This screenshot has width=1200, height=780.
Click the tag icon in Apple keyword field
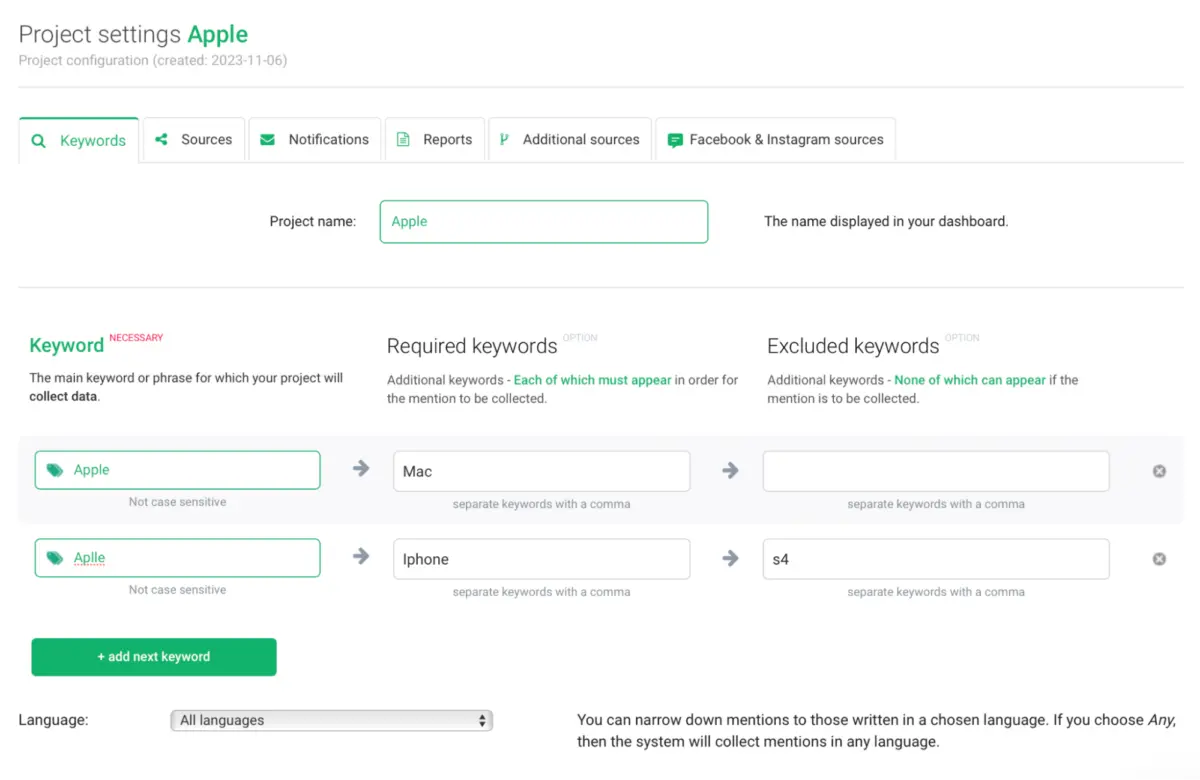55,470
